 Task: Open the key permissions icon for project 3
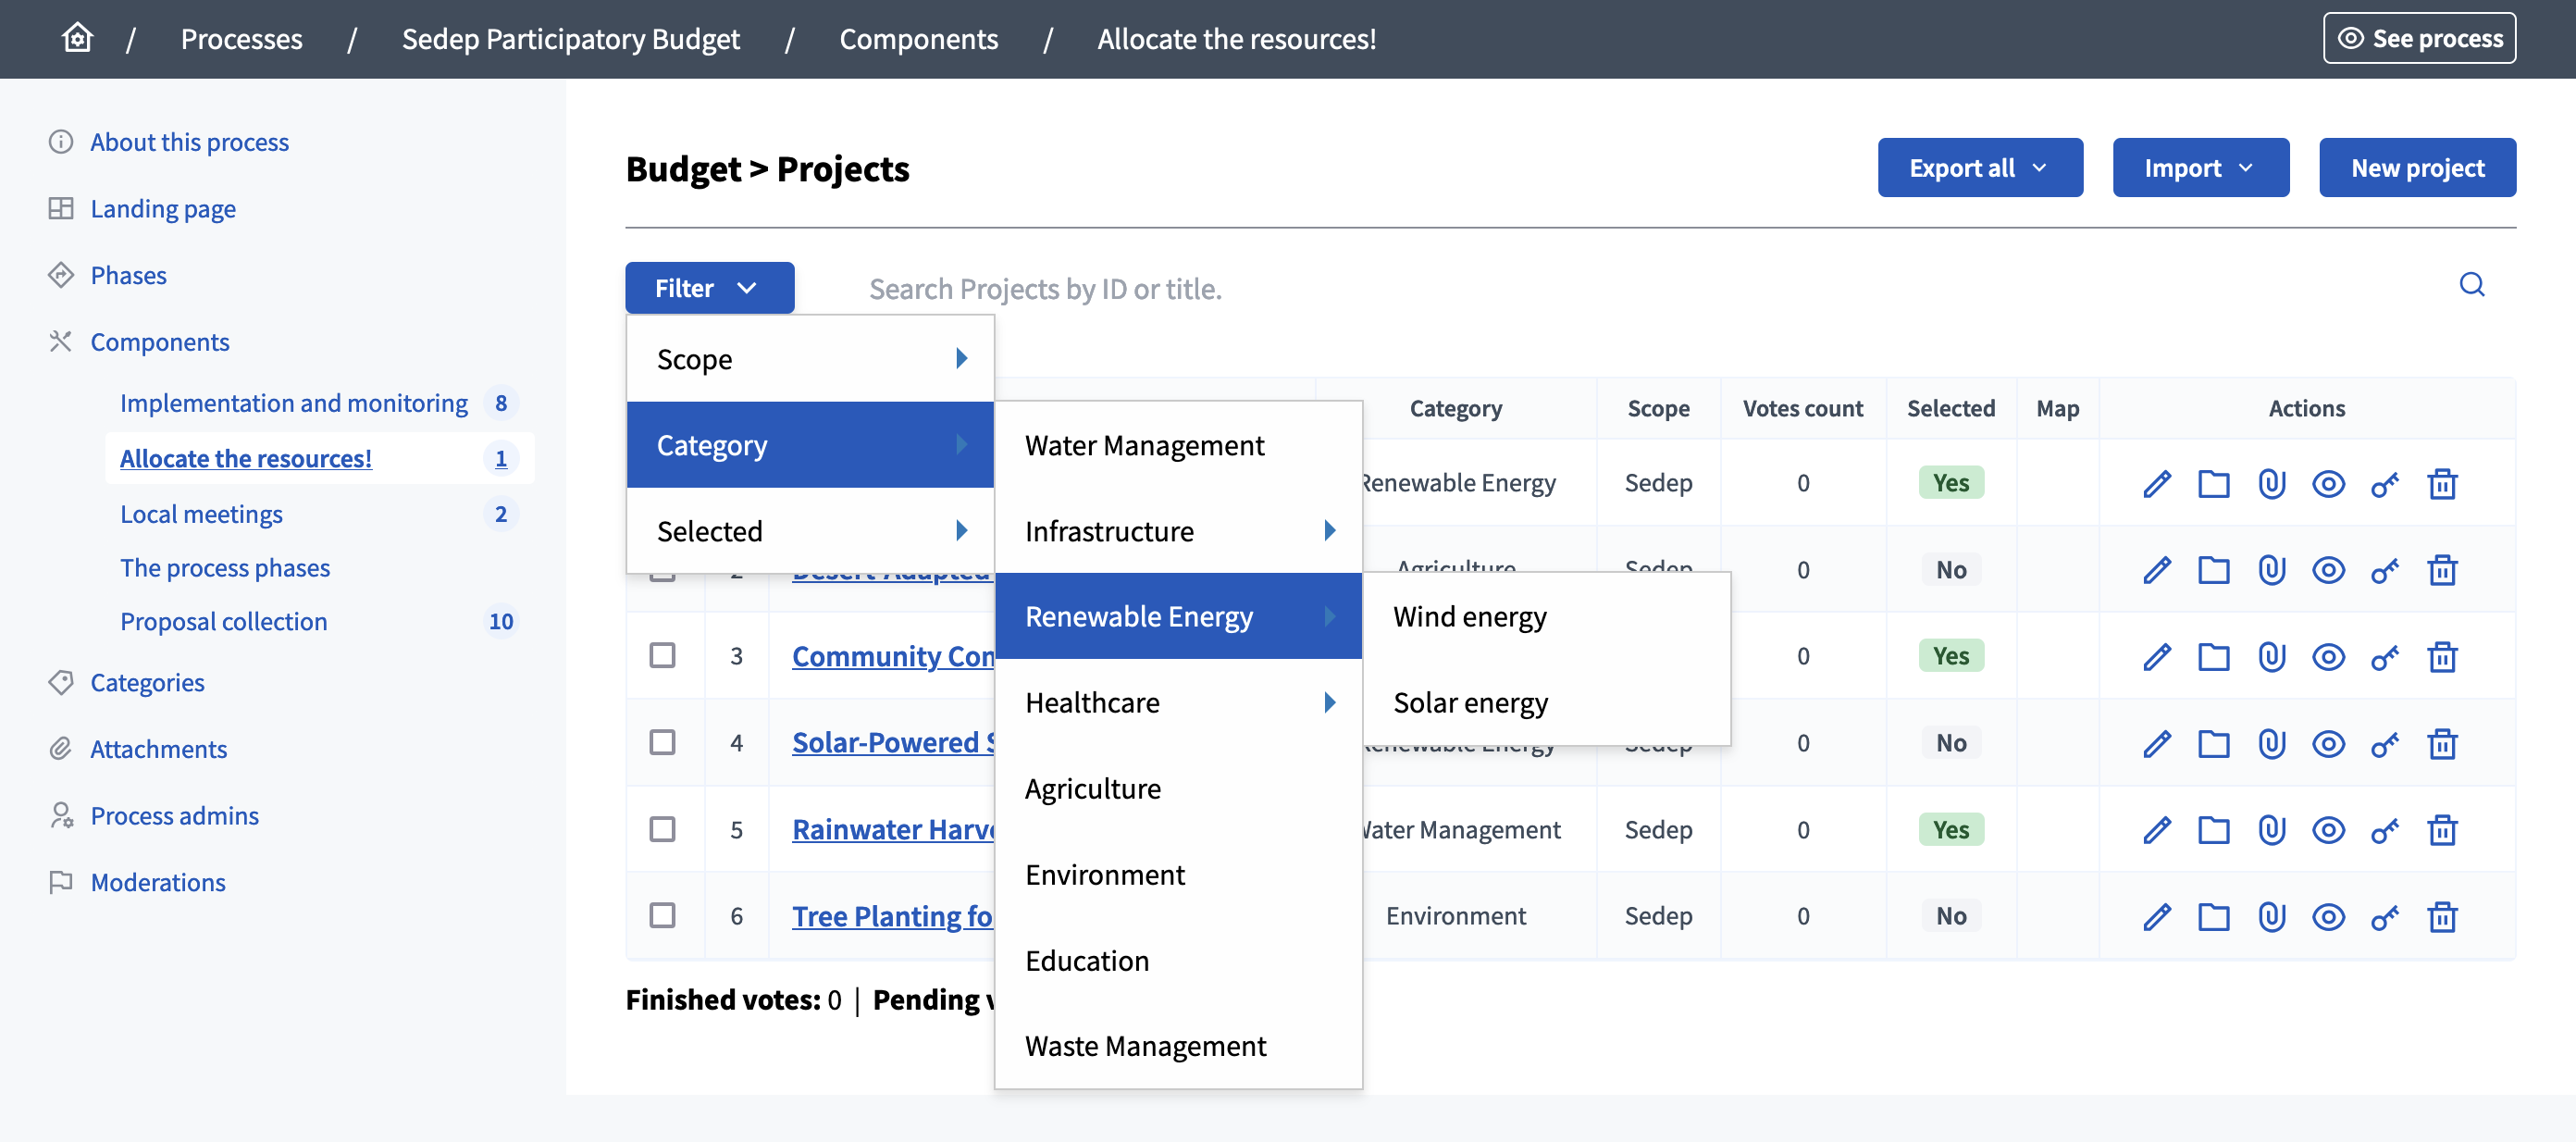[2385, 656]
